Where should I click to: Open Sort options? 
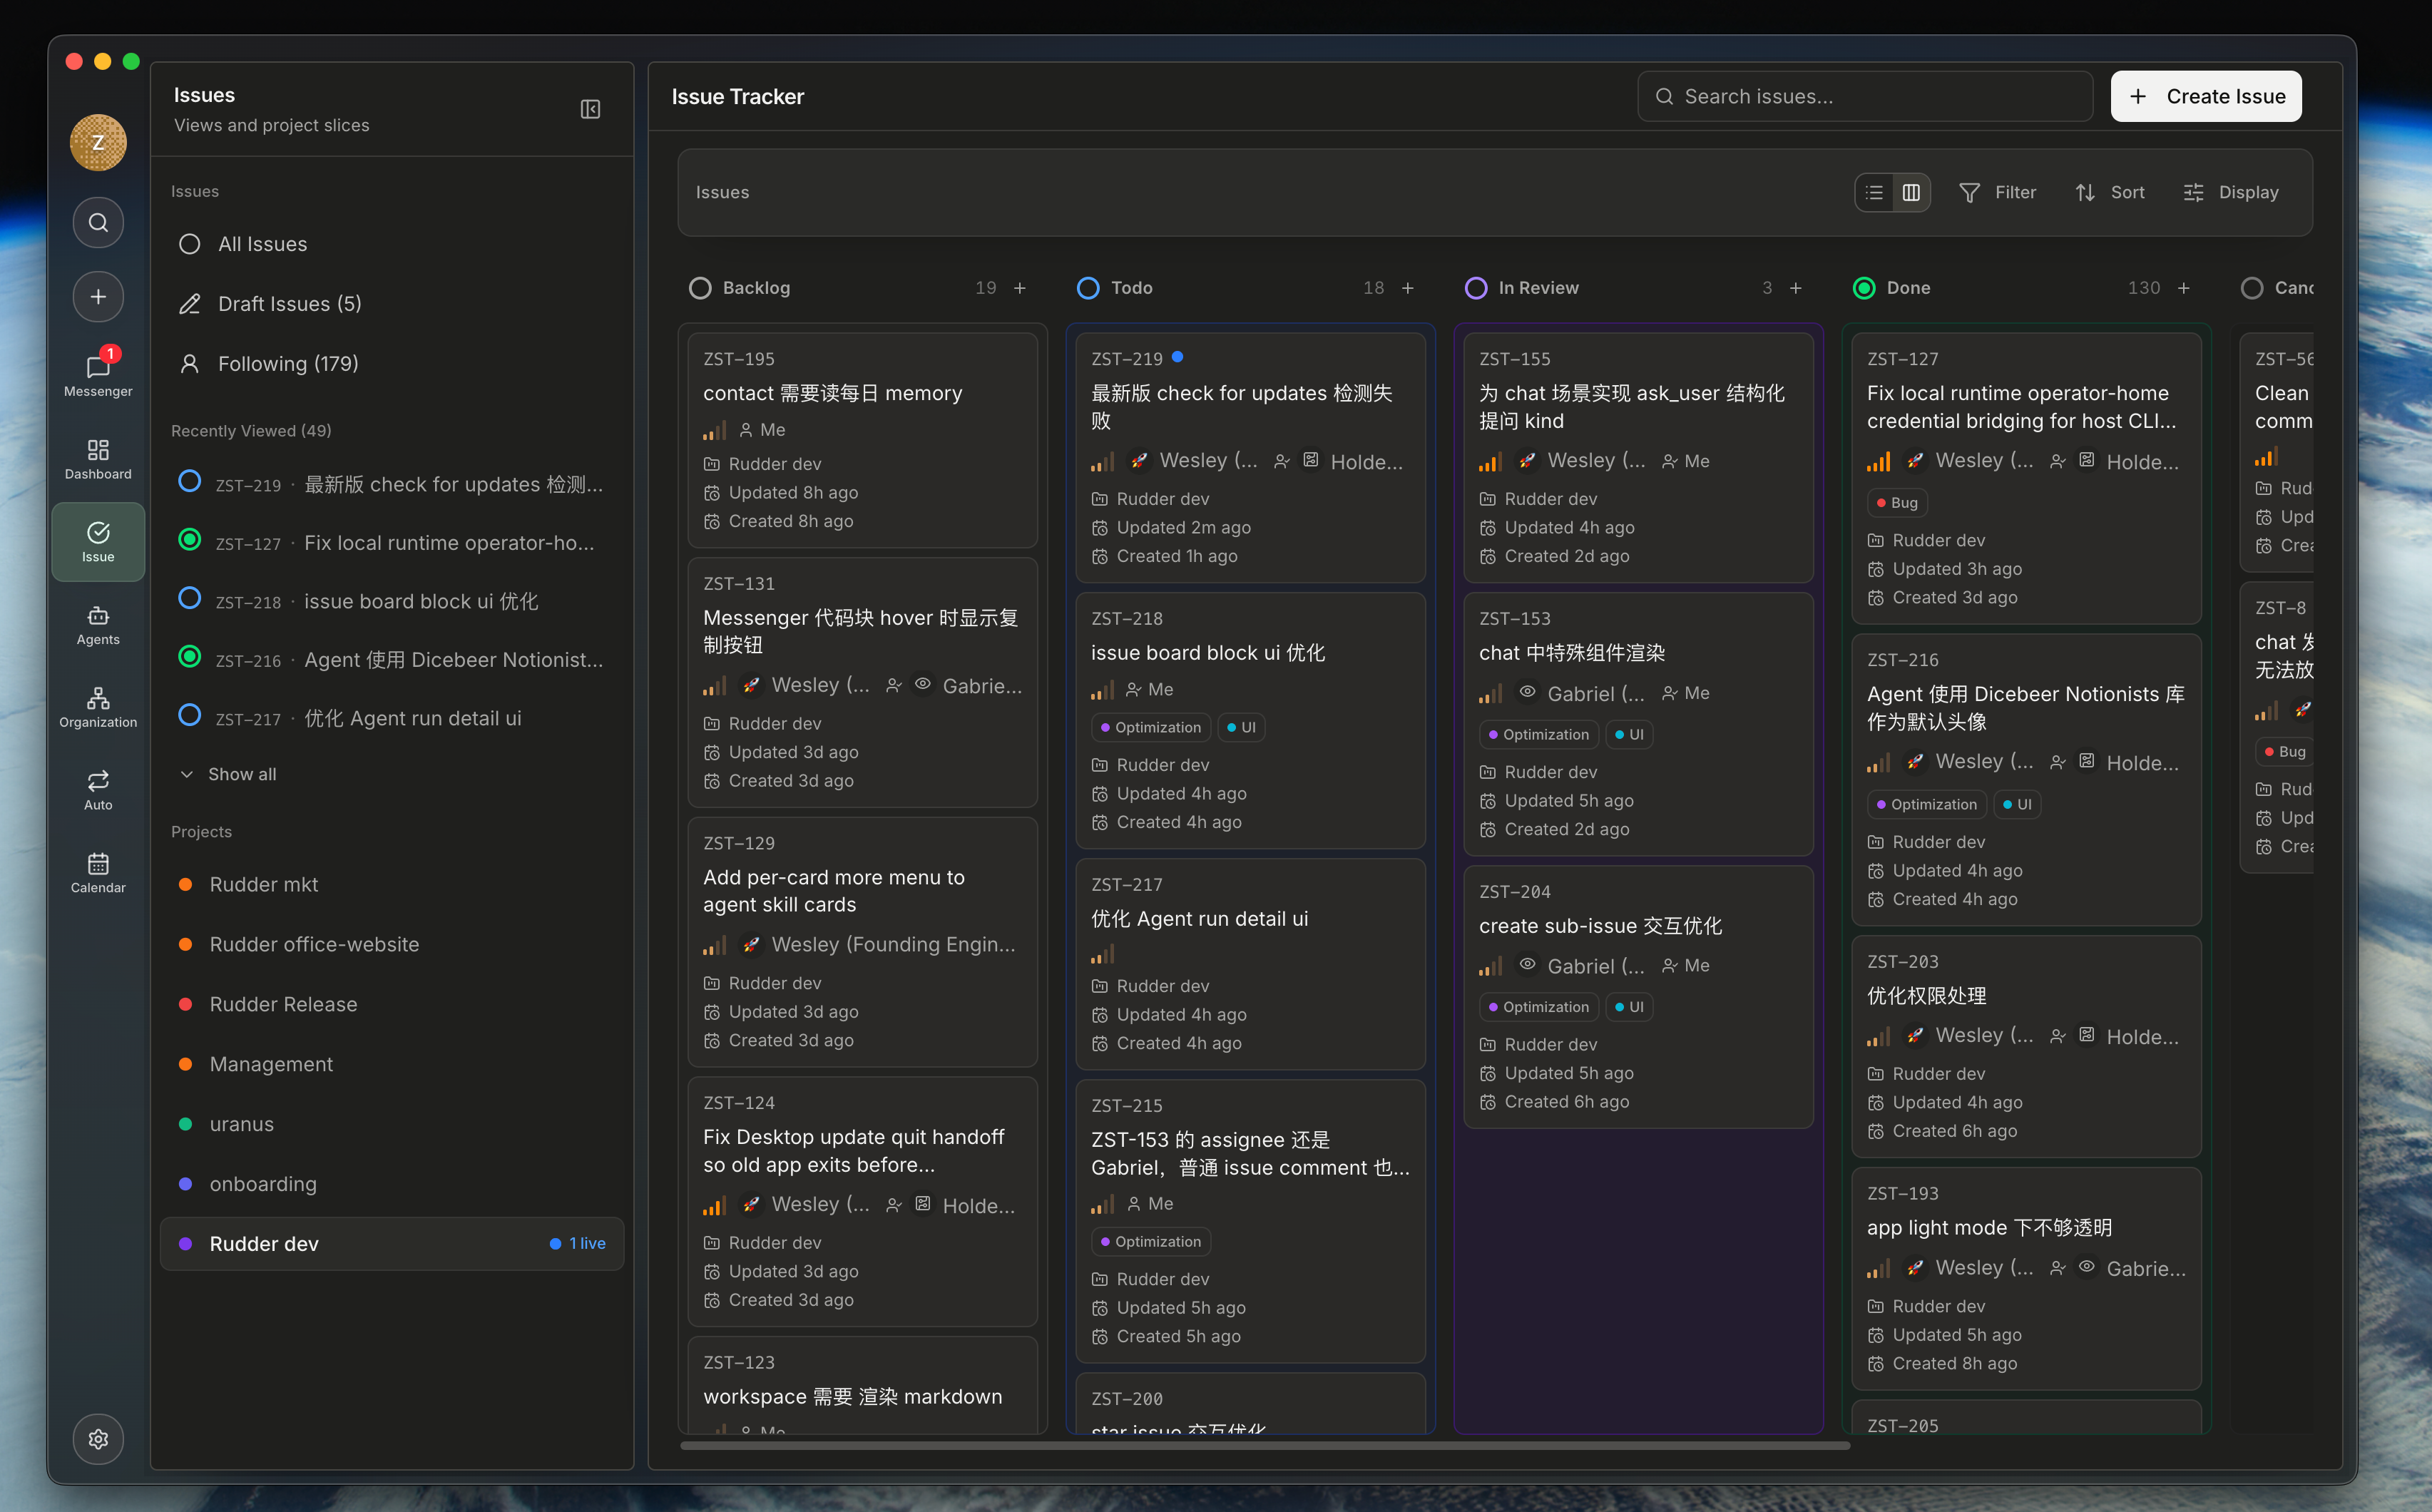click(x=2110, y=192)
